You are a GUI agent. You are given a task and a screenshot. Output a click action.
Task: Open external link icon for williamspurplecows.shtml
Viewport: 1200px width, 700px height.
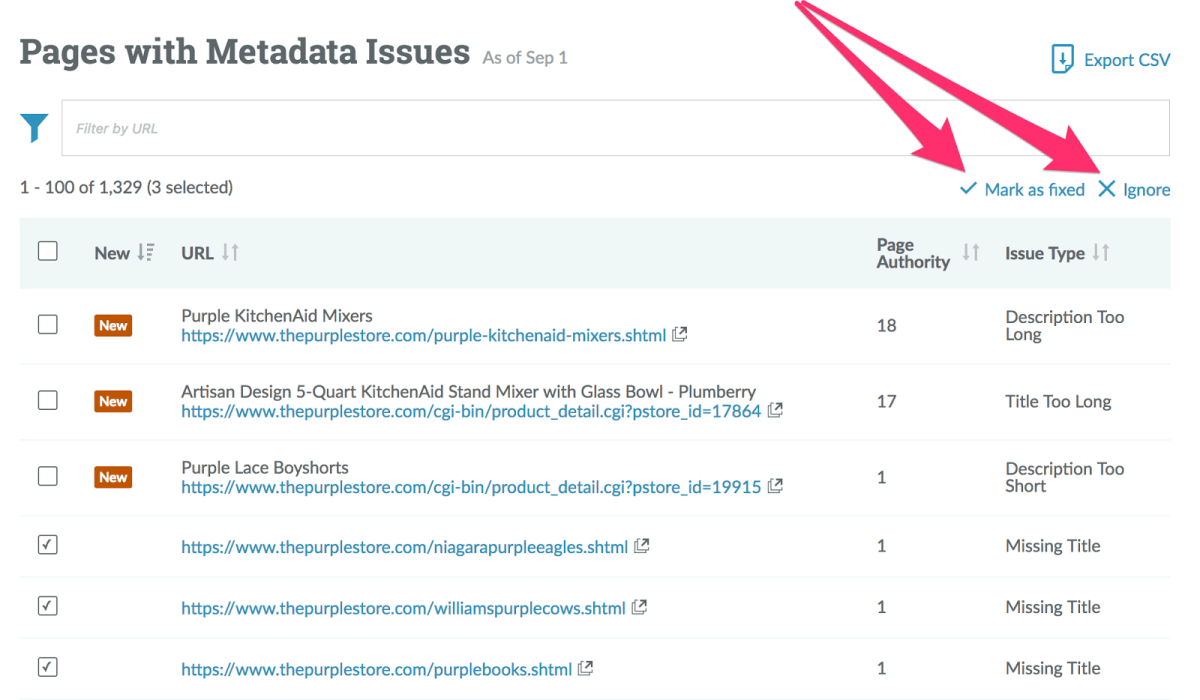tap(639, 607)
